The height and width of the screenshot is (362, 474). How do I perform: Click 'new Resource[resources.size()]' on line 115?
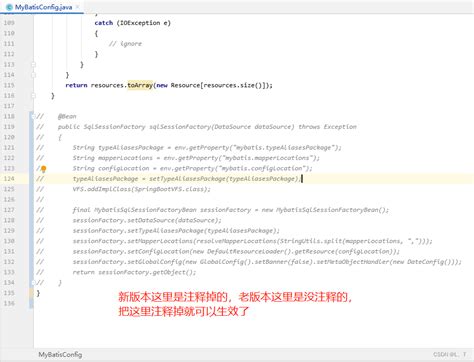(x=212, y=85)
